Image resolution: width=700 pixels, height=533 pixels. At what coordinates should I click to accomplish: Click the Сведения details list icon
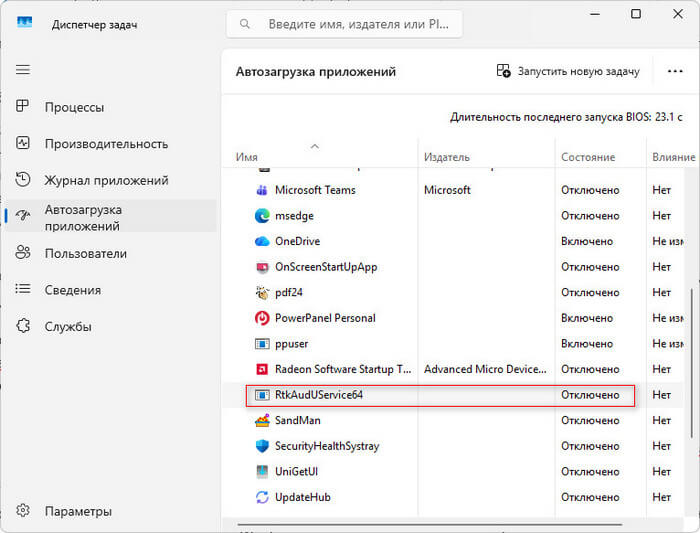click(x=23, y=290)
